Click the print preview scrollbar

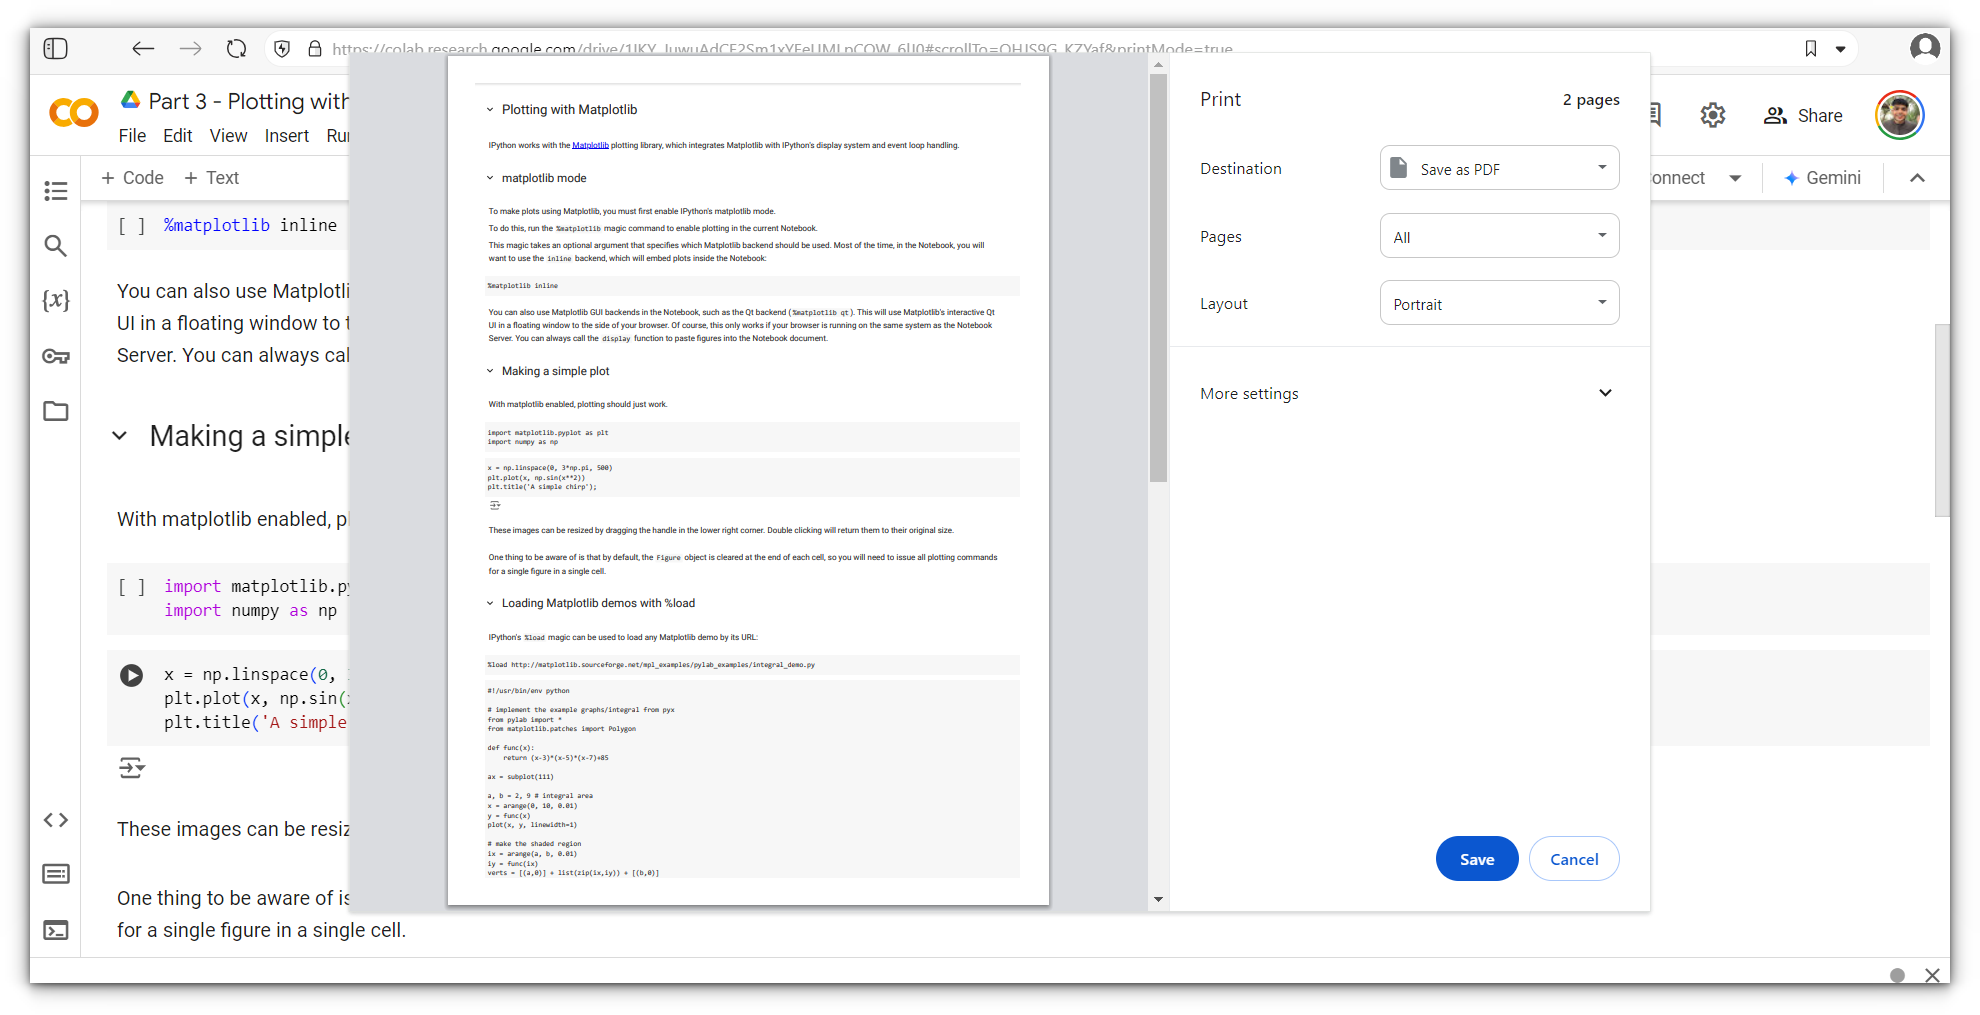point(1158,280)
